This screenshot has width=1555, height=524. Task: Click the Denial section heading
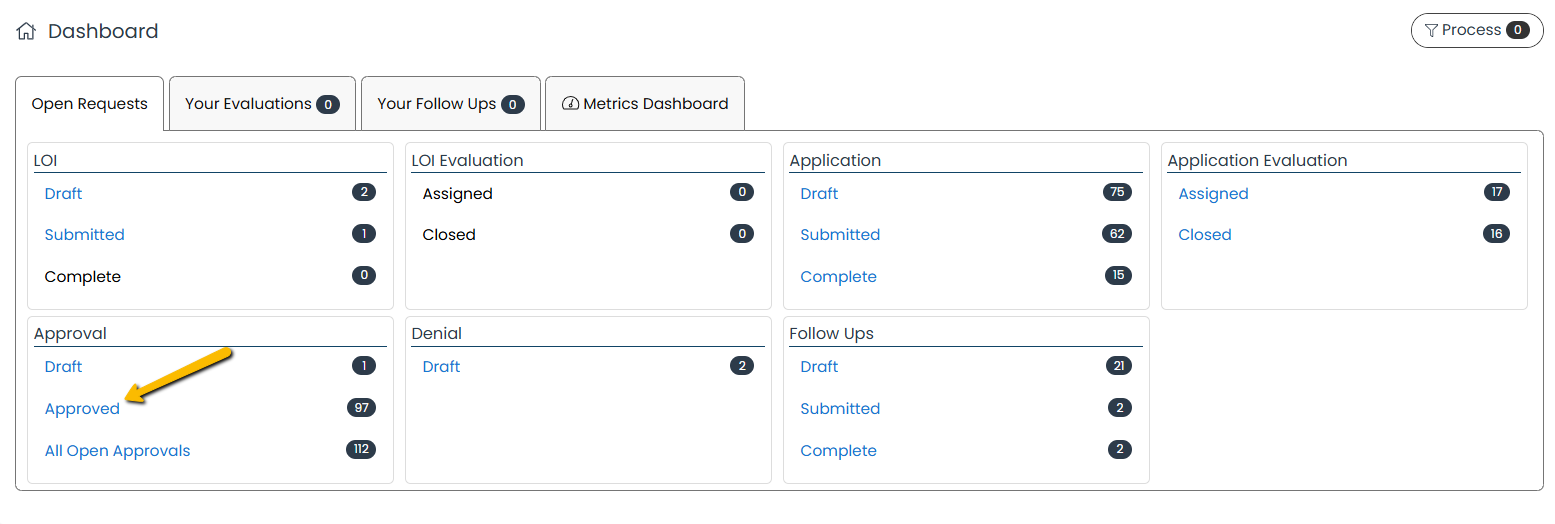tap(437, 334)
